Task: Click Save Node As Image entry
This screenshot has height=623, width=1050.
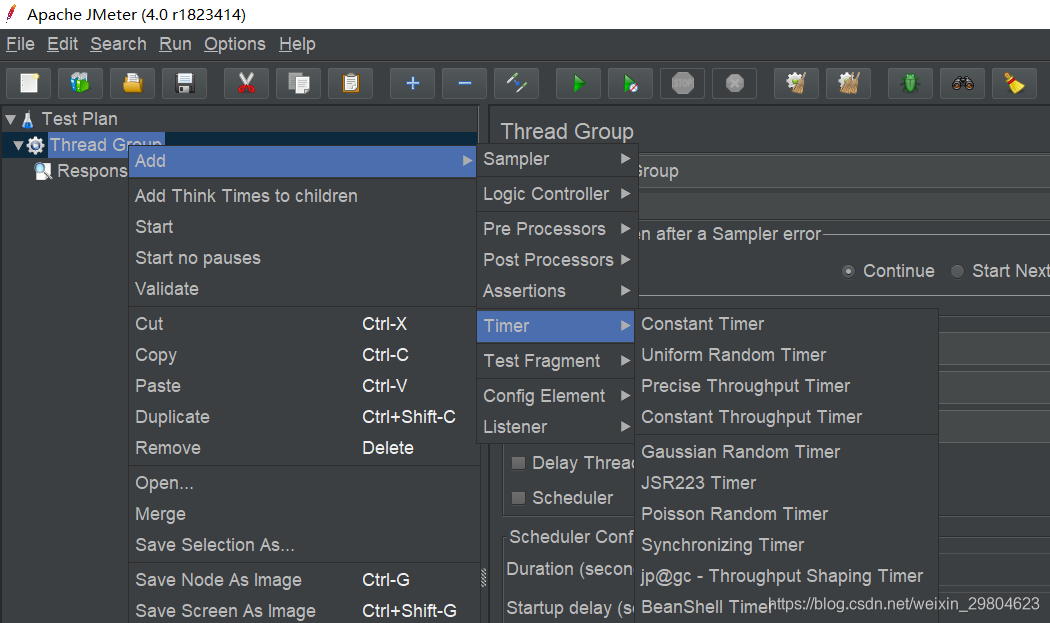Action: click(x=303, y=580)
